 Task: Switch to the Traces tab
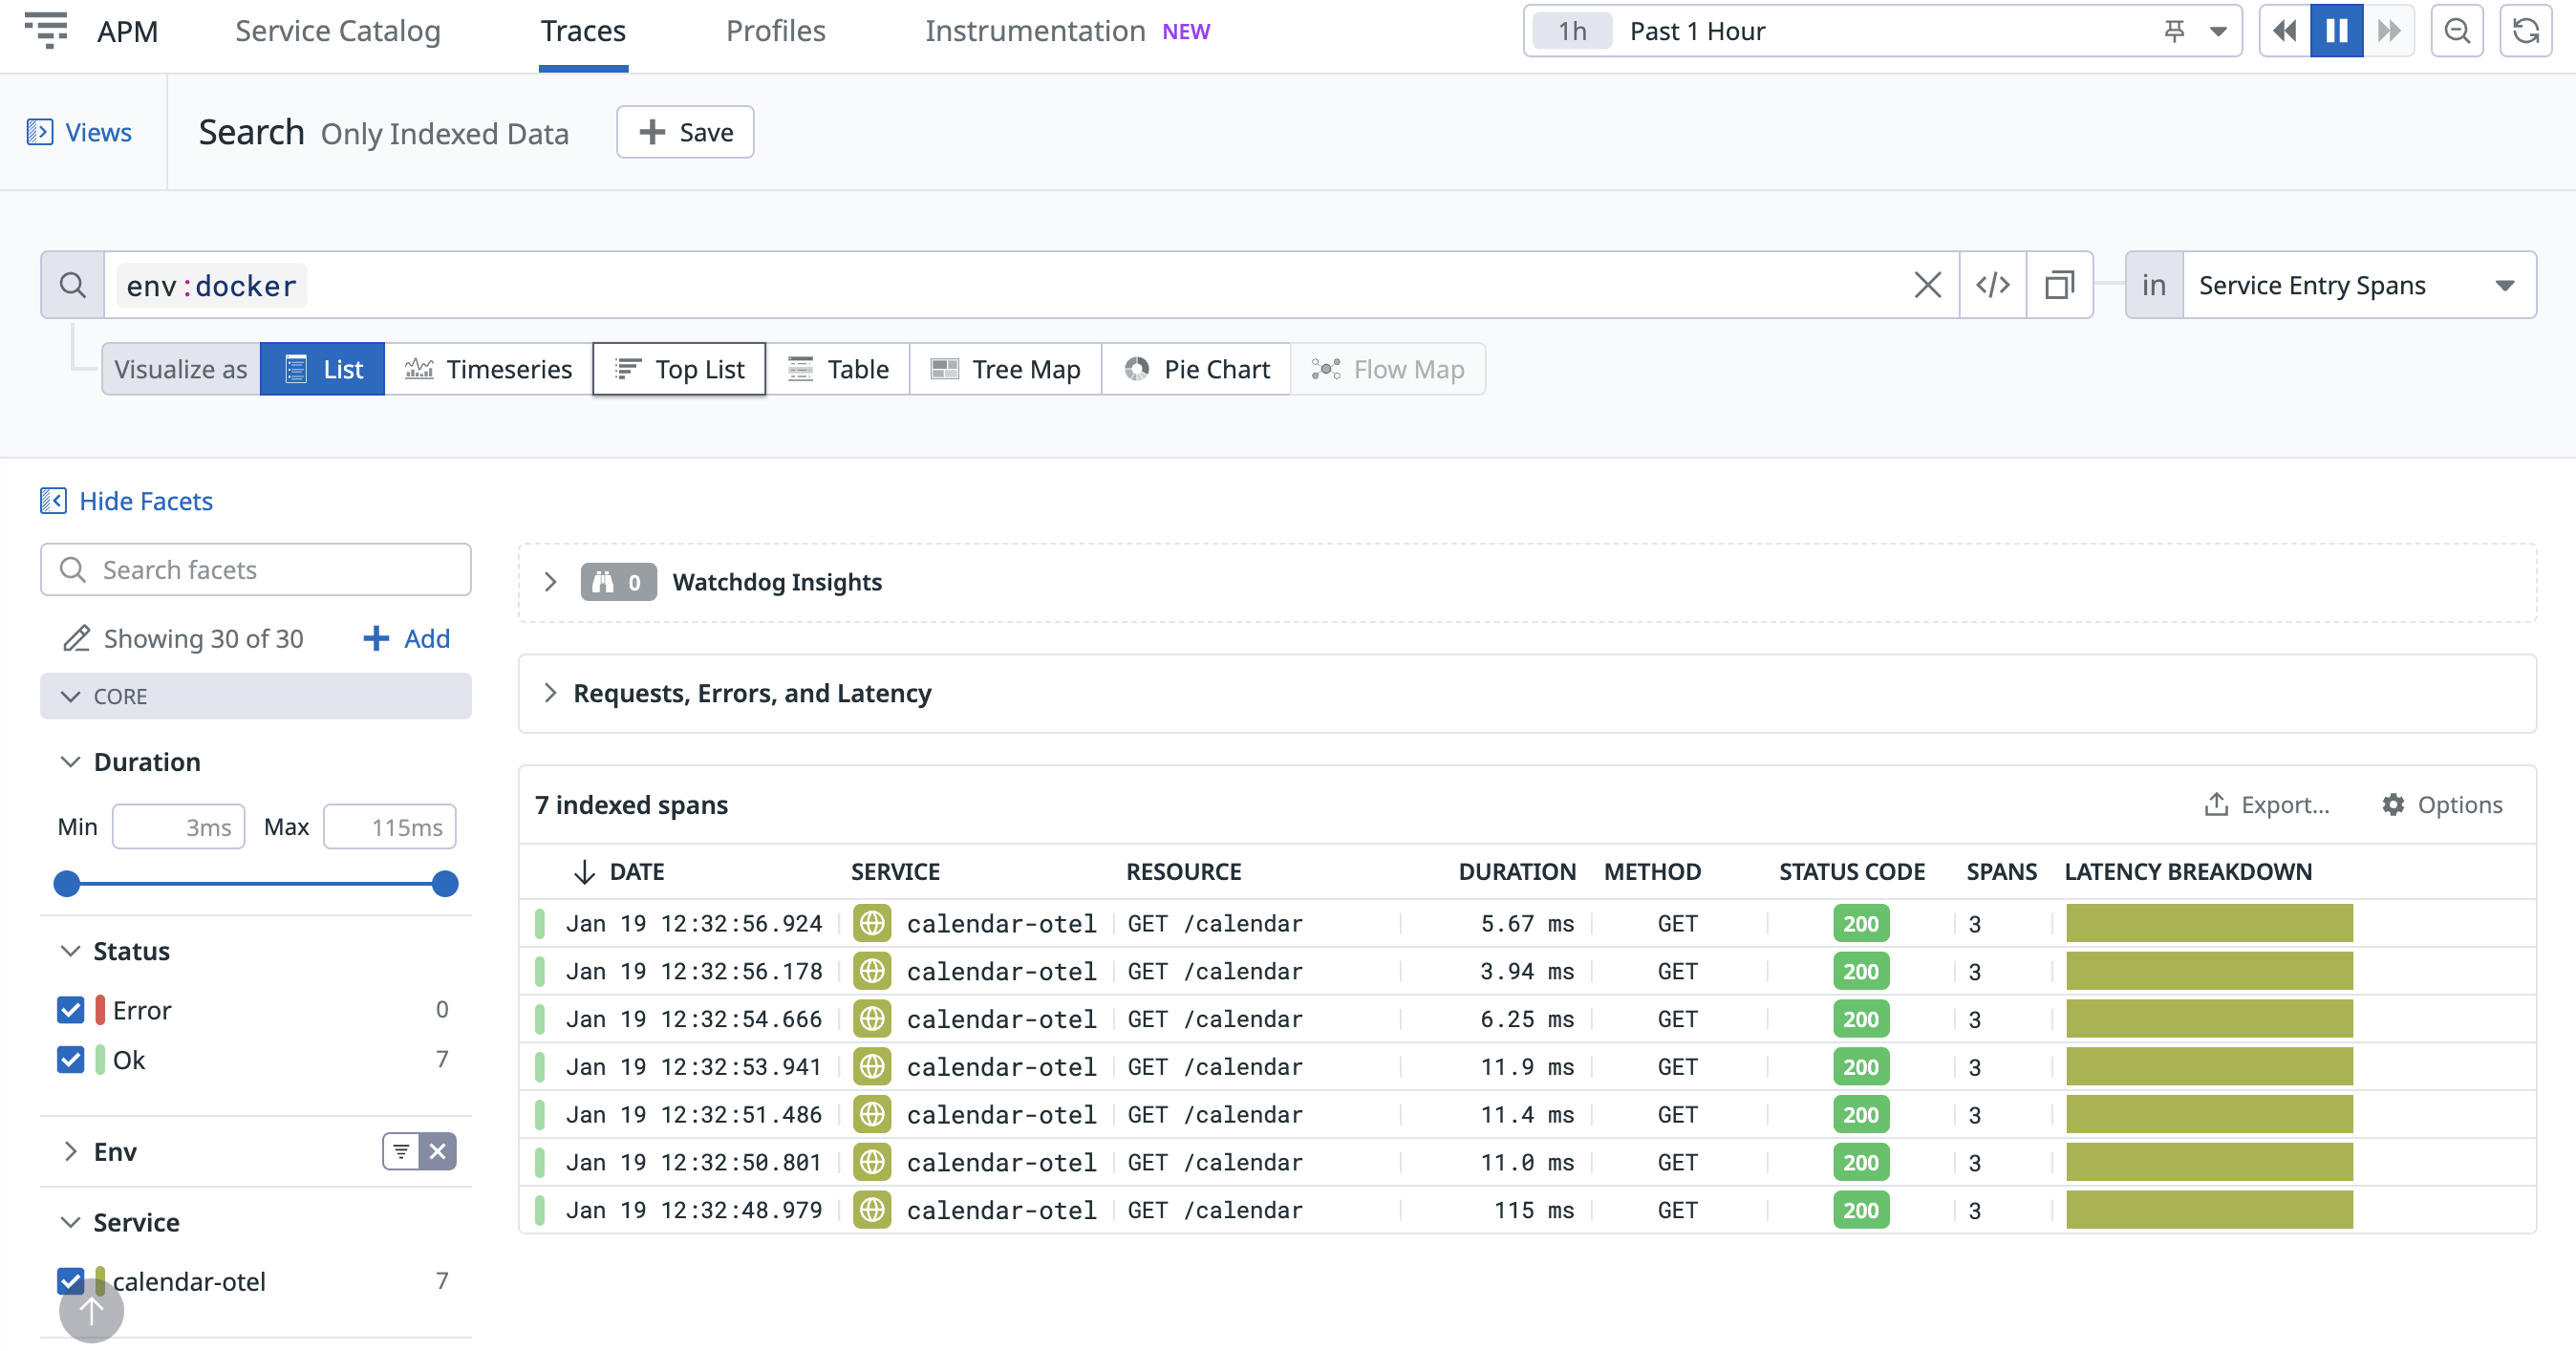[x=583, y=31]
